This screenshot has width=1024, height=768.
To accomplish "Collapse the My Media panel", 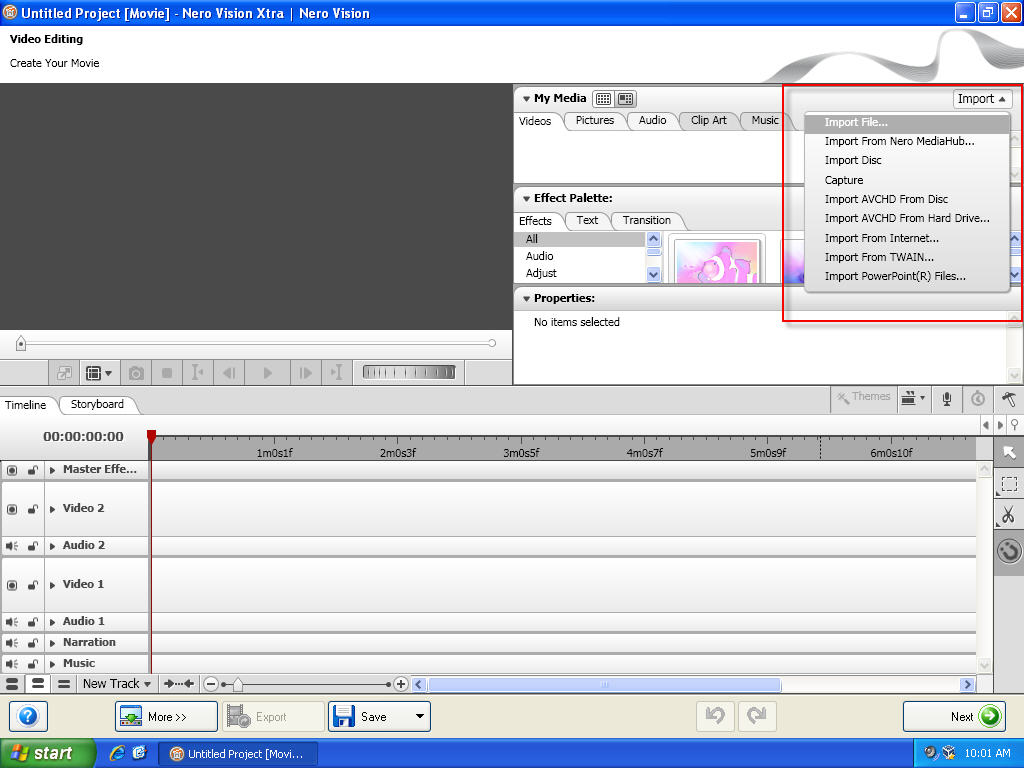I will 526,99.
